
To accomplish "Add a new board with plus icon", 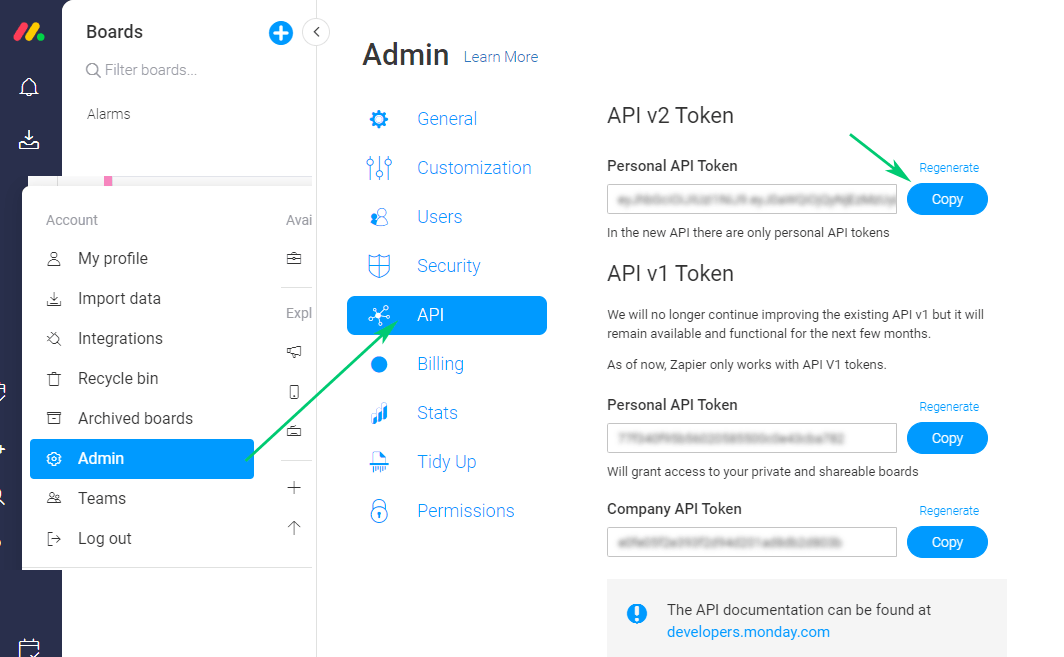I will tap(281, 33).
